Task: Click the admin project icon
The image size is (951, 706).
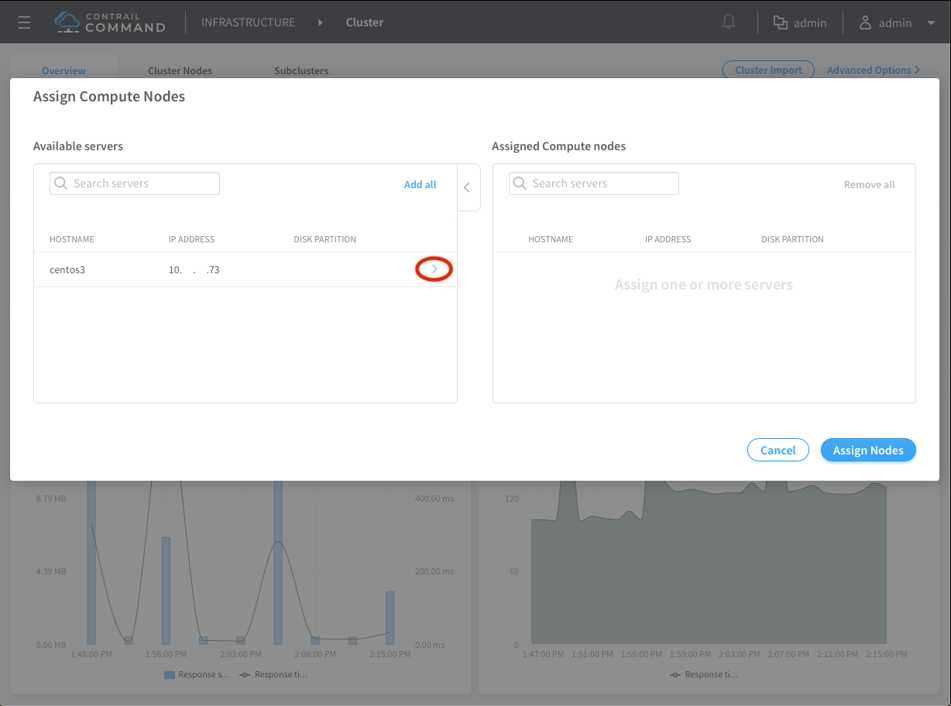Action: [780, 22]
